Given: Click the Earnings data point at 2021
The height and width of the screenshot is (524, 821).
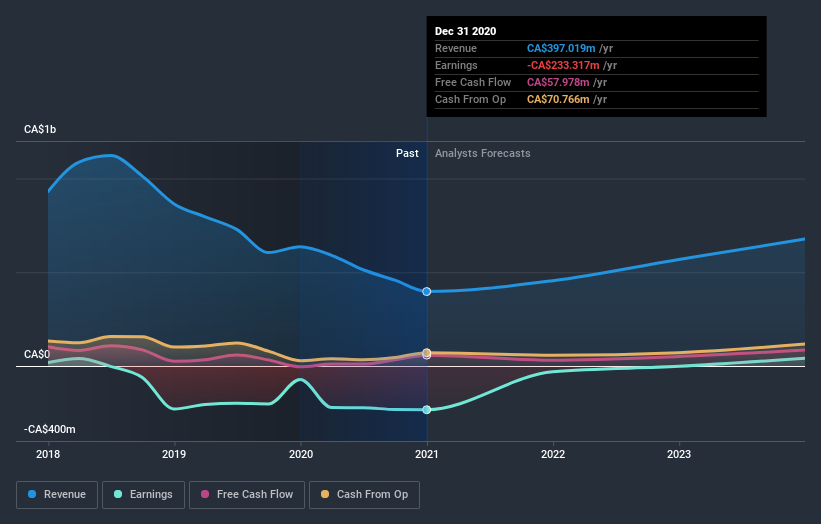Looking at the screenshot, I should pos(427,409).
